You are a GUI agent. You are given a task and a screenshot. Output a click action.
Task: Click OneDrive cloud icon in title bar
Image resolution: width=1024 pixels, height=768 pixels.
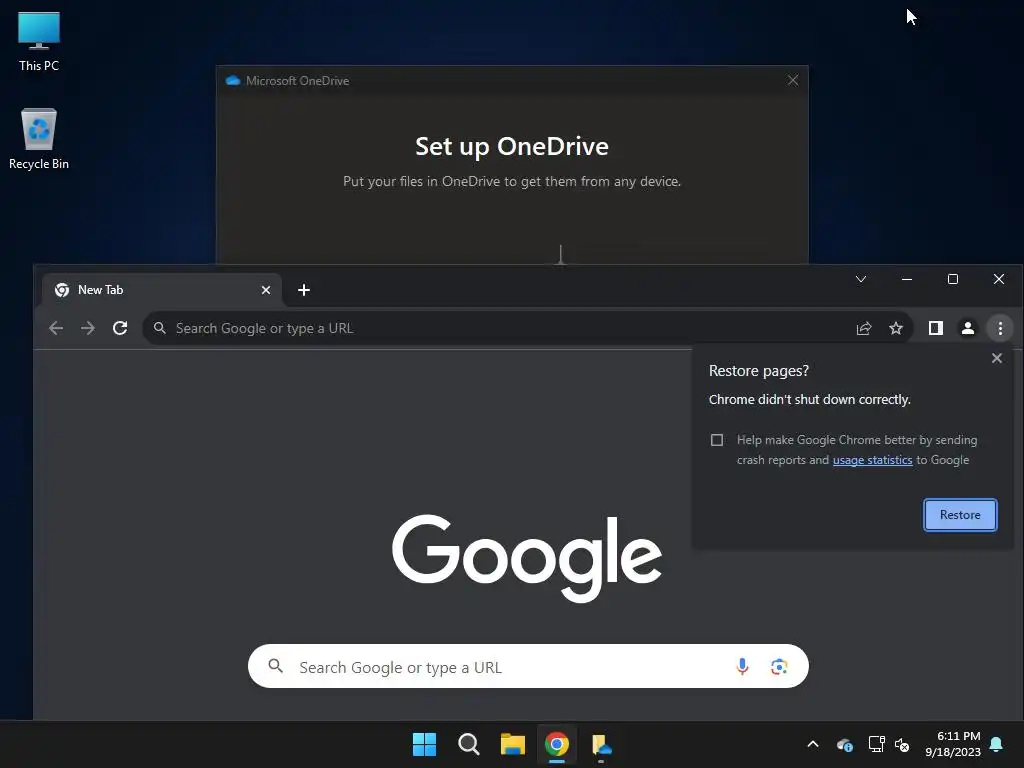[x=232, y=80]
